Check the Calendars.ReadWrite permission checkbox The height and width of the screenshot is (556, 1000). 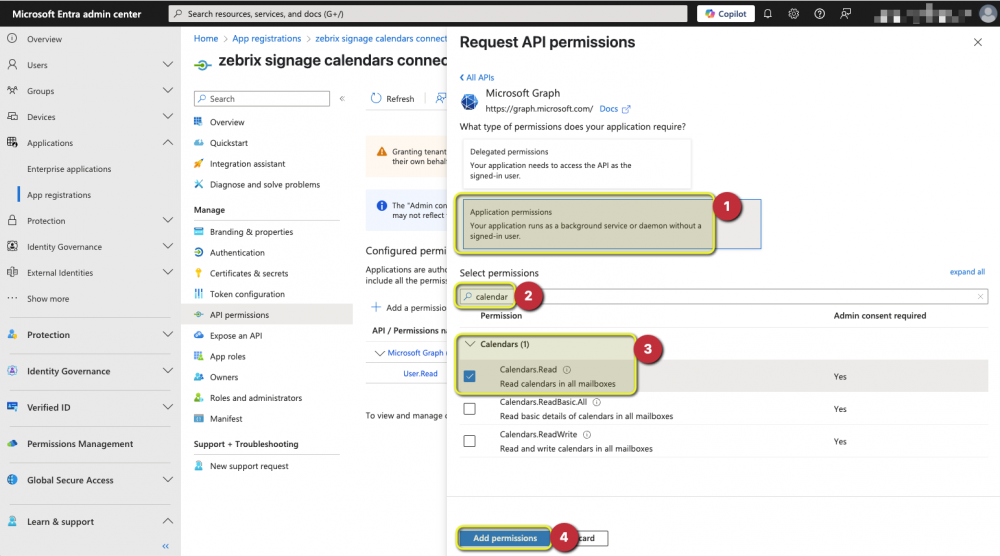[x=469, y=441]
